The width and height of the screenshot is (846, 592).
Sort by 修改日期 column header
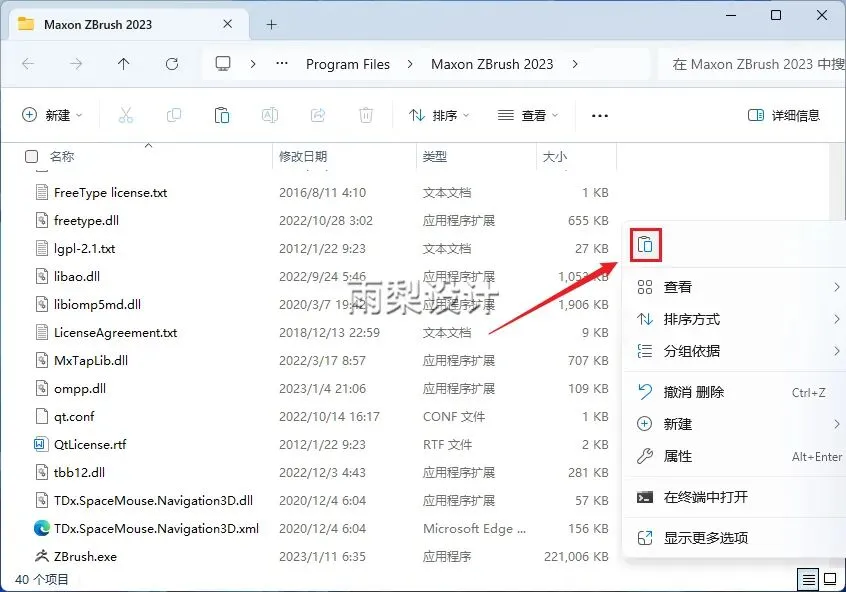303,156
